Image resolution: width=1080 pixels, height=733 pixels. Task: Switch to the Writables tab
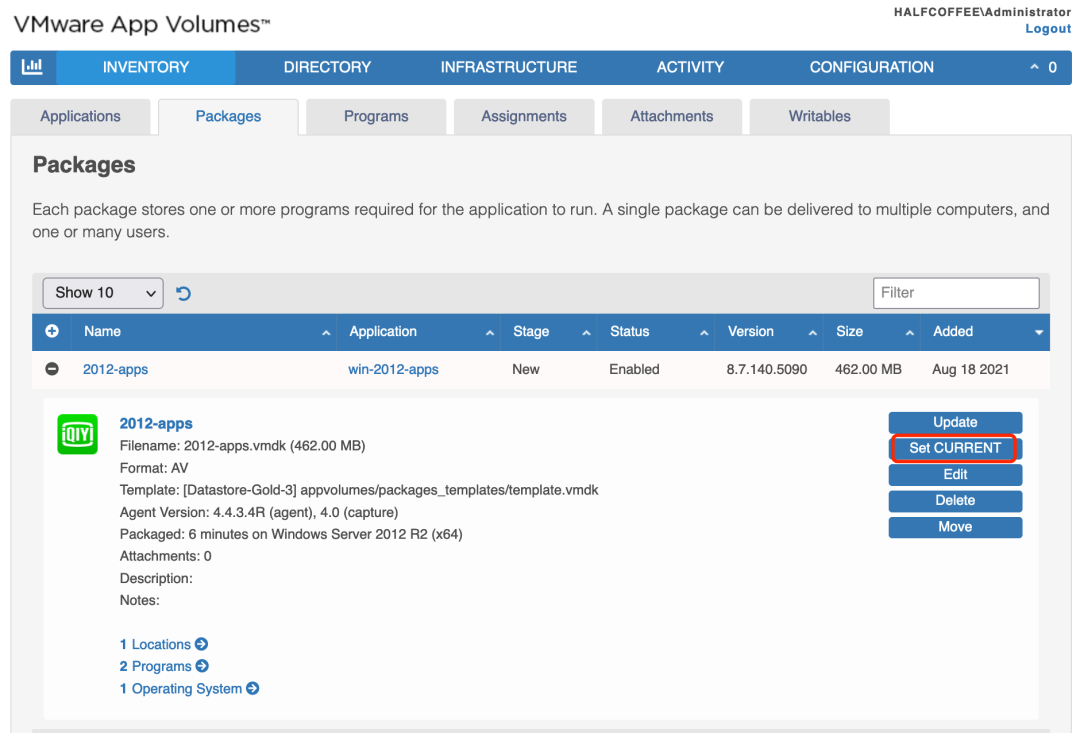tap(820, 116)
